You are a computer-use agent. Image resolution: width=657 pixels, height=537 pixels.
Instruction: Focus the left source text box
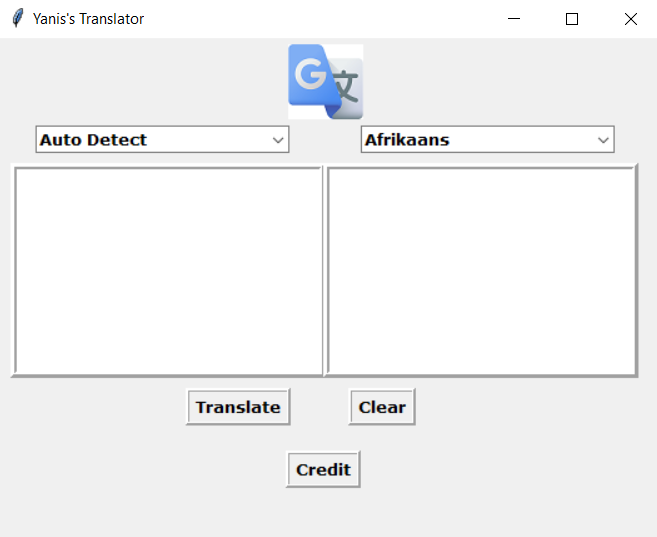point(167,271)
